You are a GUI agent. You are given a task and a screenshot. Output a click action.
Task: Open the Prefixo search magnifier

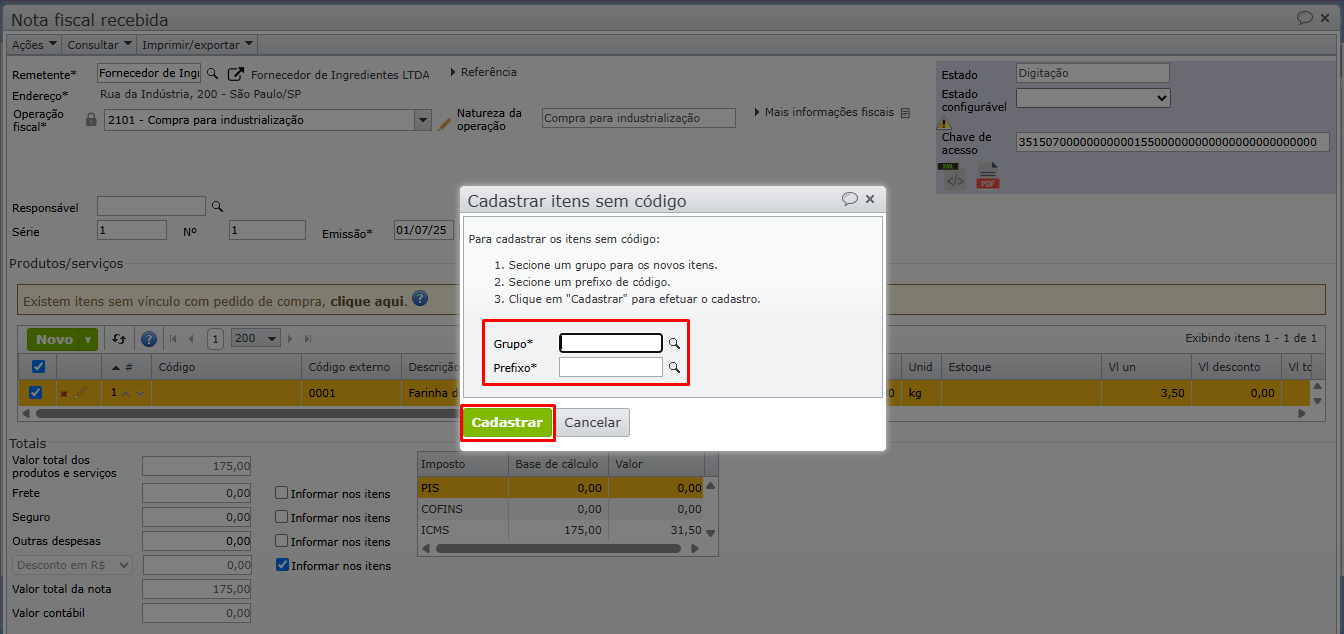click(x=675, y=368)
